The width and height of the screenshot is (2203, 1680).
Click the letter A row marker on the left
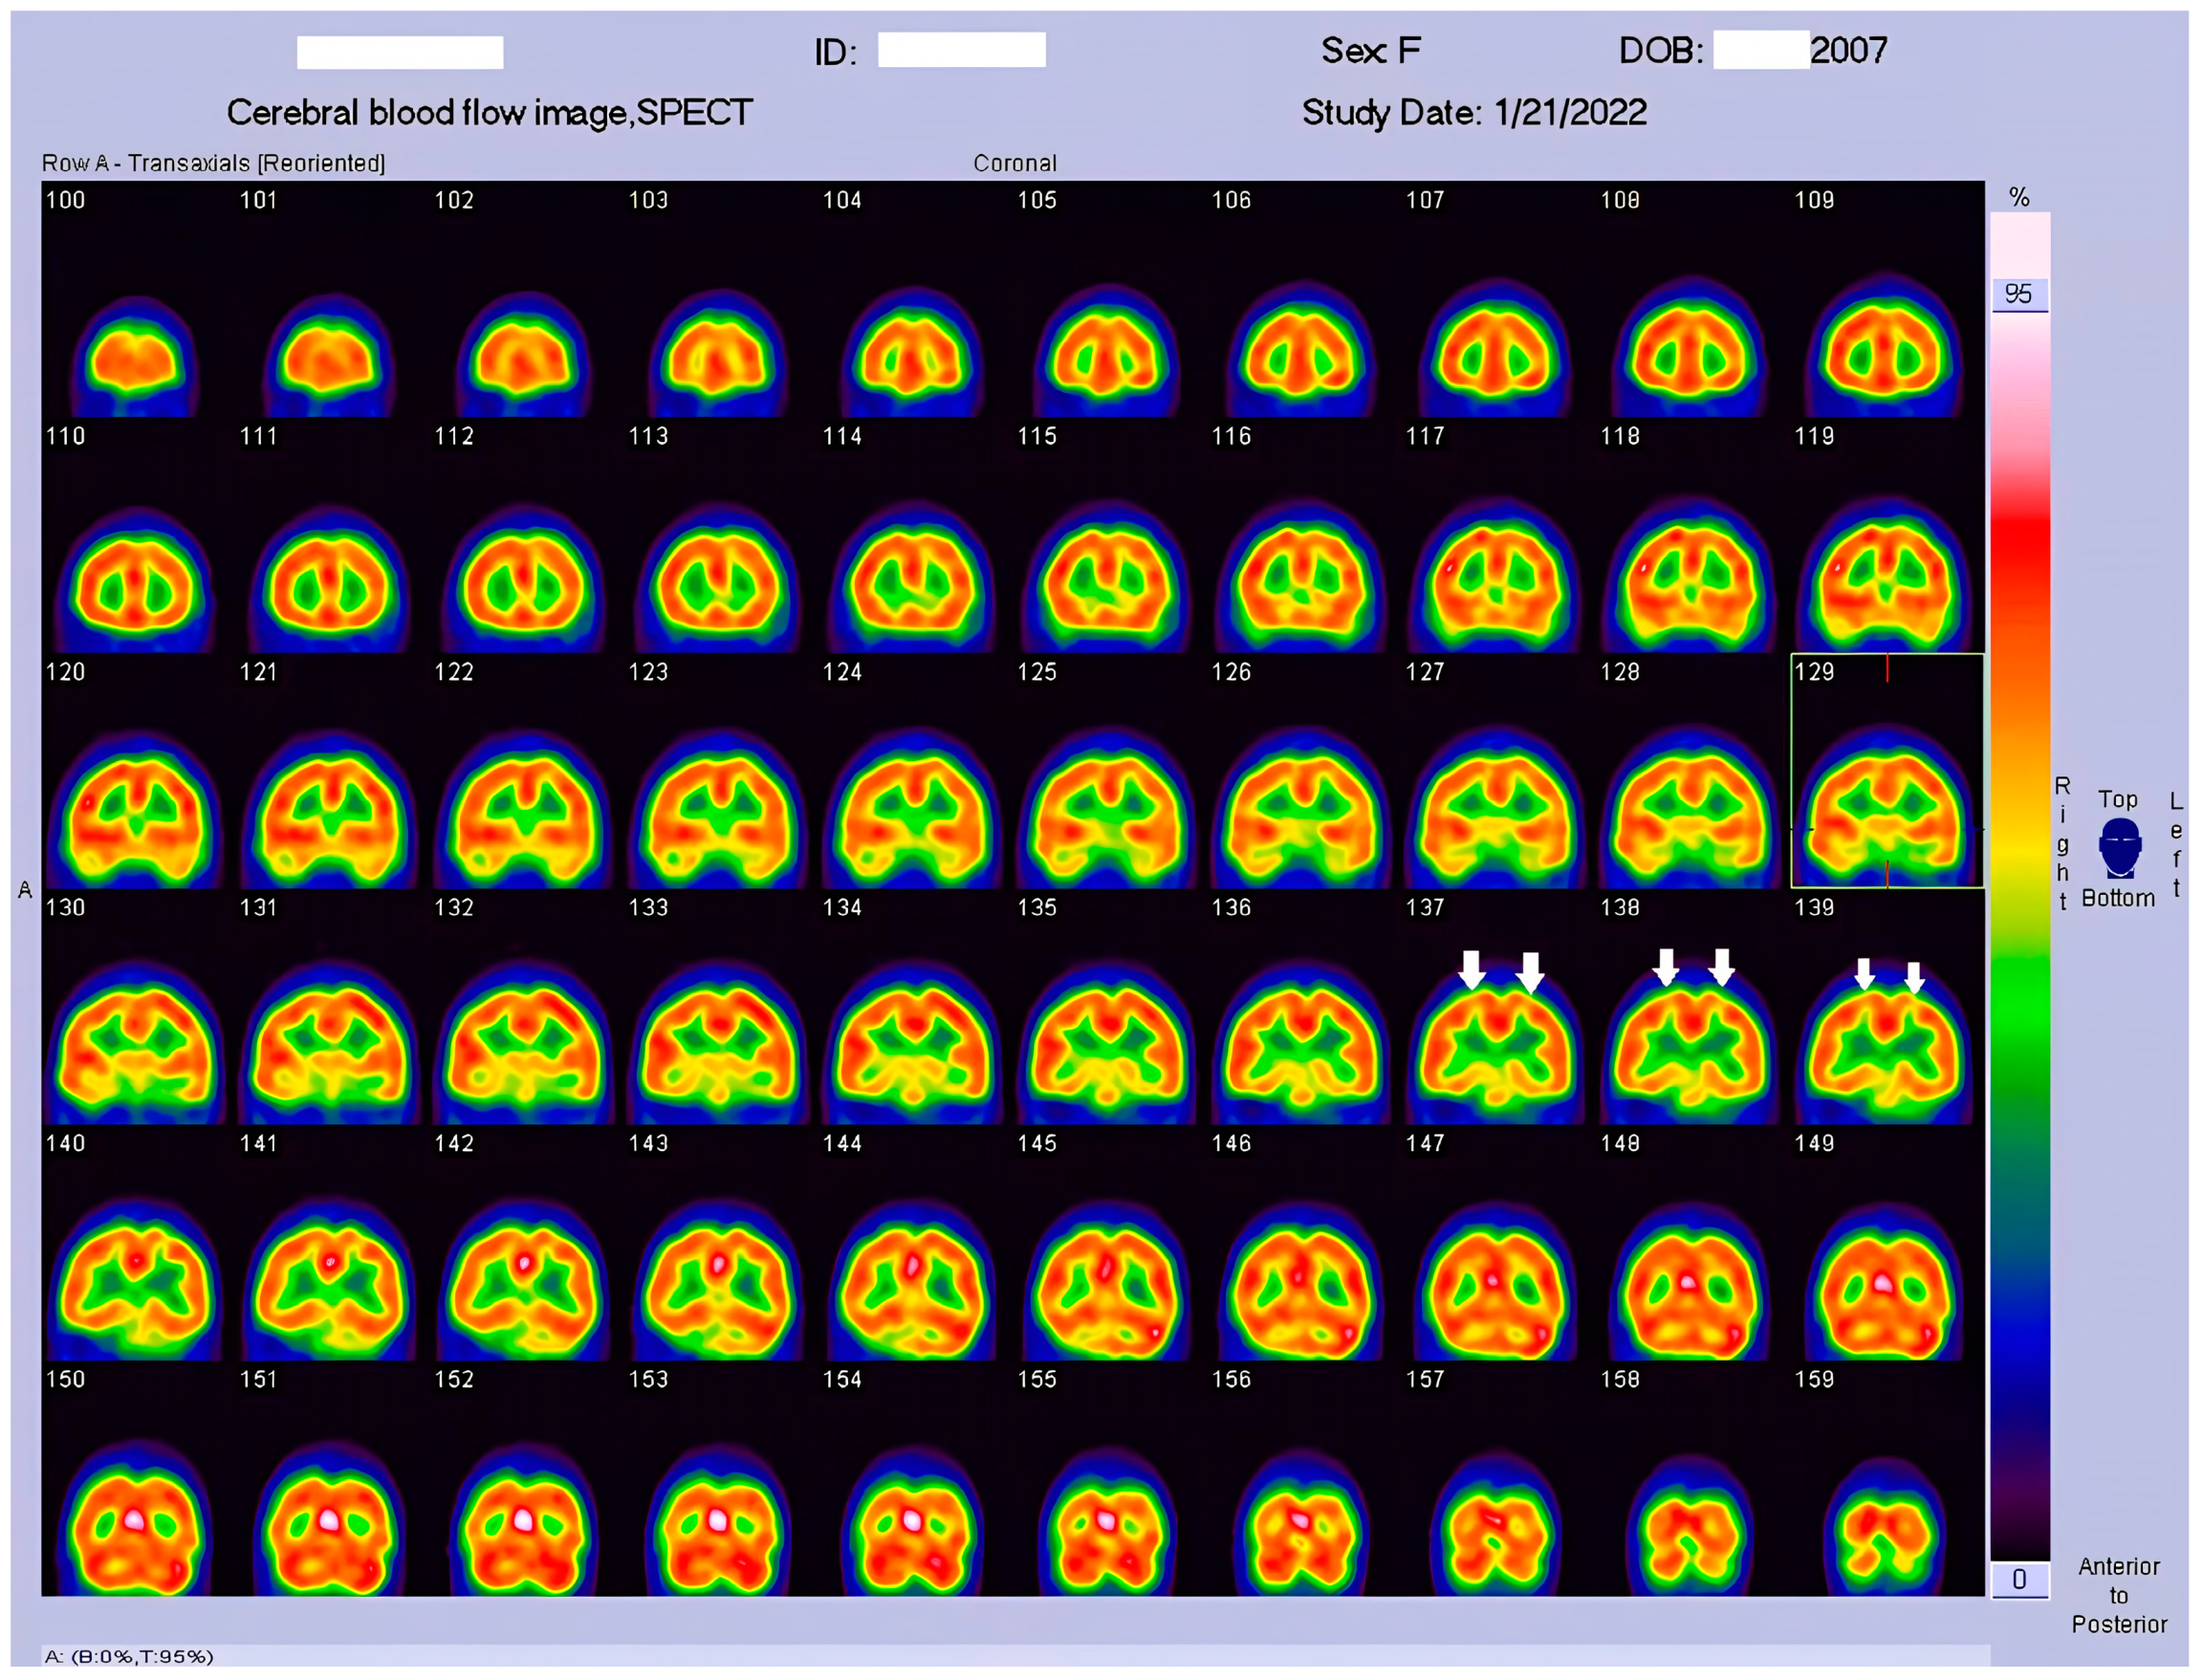pyautogui.click(x=25, y=888)
